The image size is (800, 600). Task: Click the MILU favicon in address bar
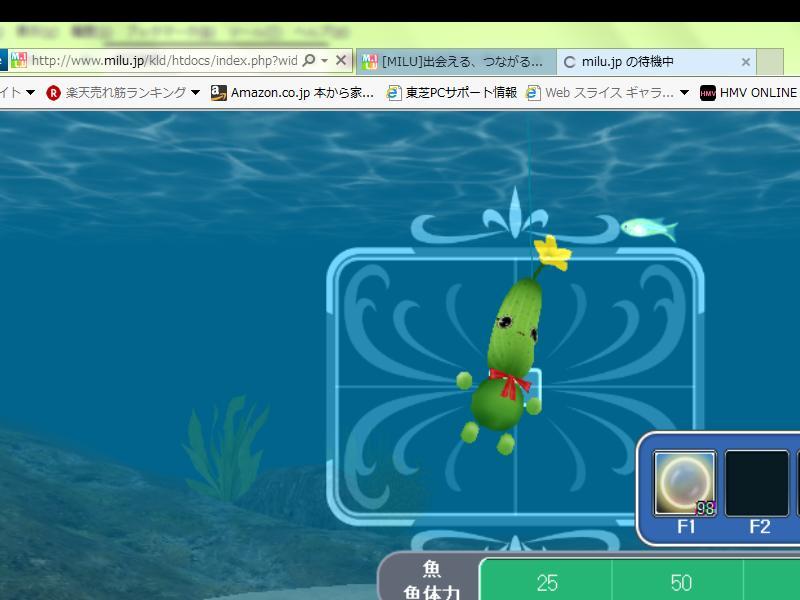pyautogui.click(x=18, y=60)
